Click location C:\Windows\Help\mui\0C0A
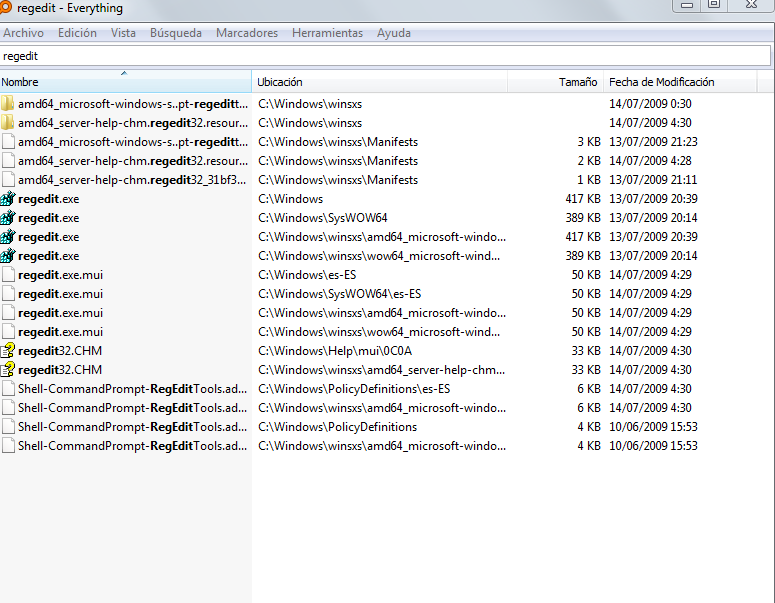The height and width of the screenshot is (603, 775). pyautogui.click(x=335, y=351)
